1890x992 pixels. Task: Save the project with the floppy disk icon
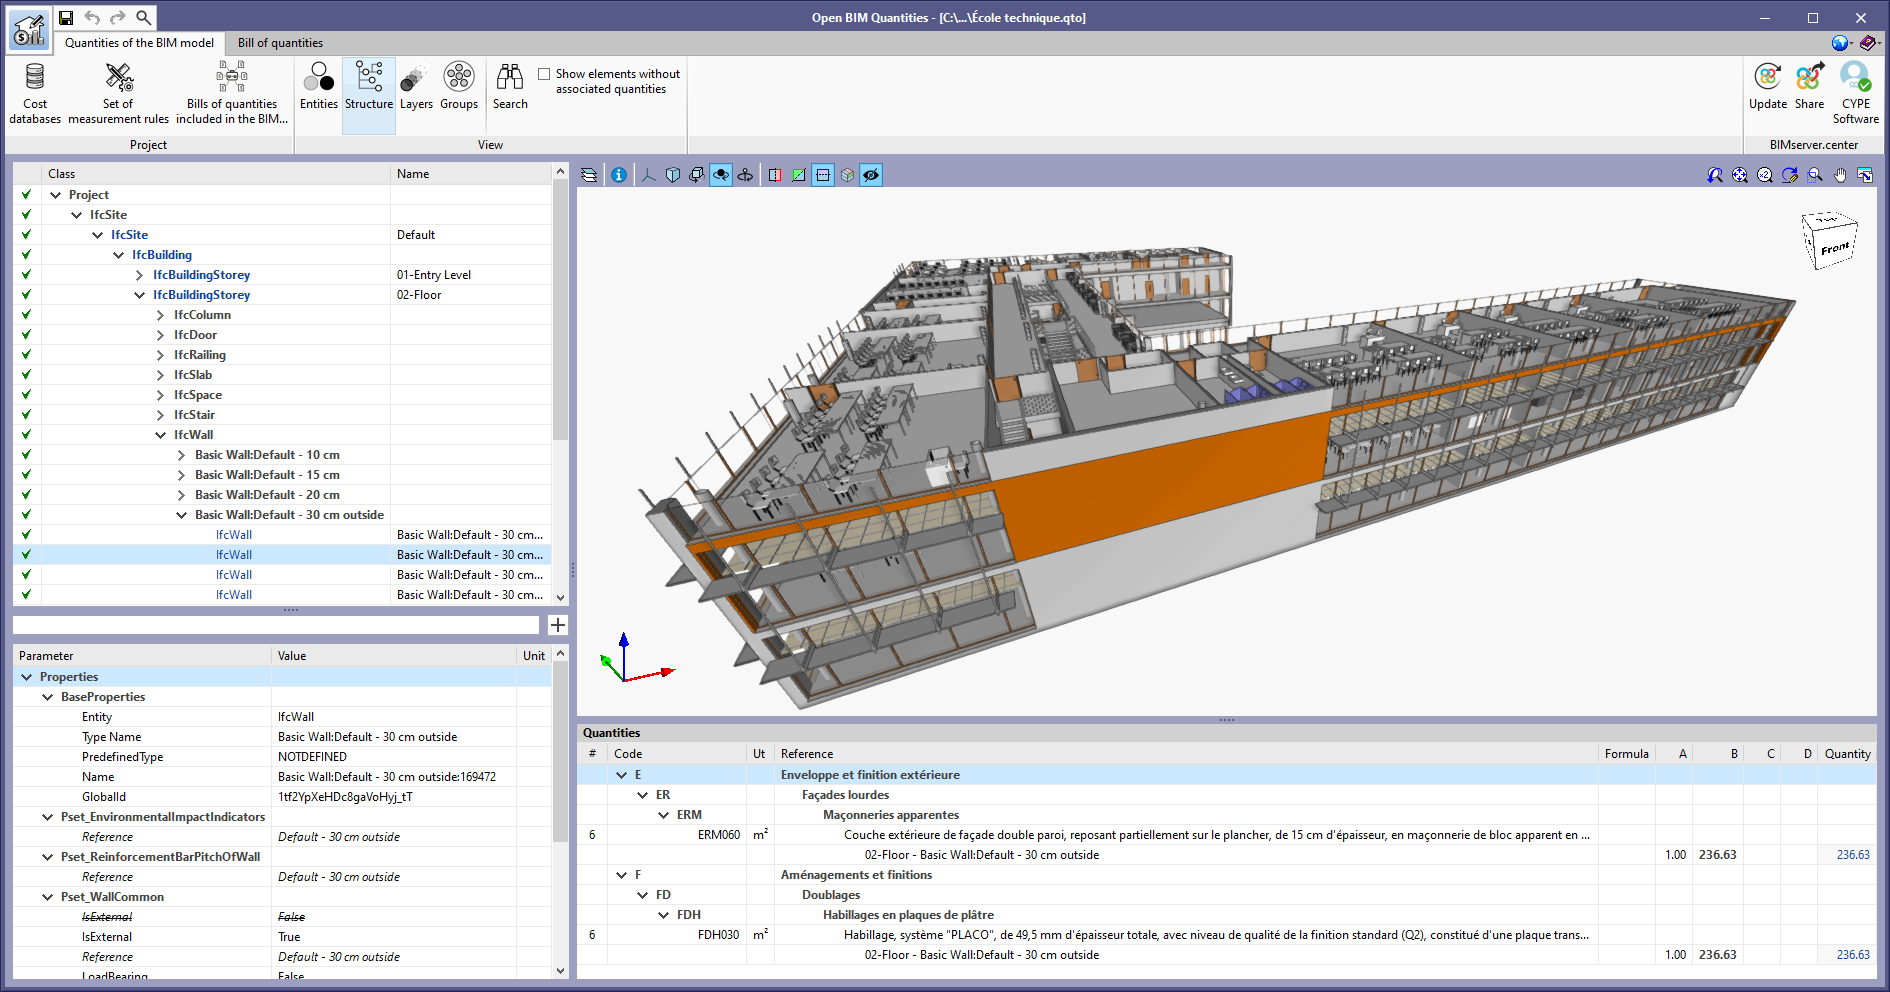pos(66,17)
